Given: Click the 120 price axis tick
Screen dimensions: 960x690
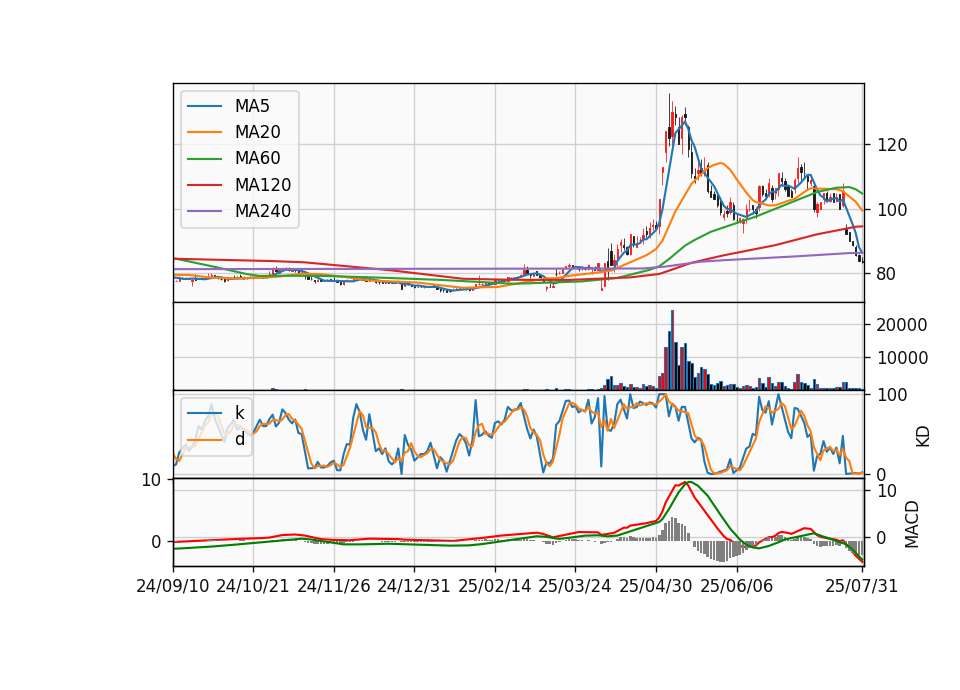Looking at the screenshot, I should click(x=892, y=145).
